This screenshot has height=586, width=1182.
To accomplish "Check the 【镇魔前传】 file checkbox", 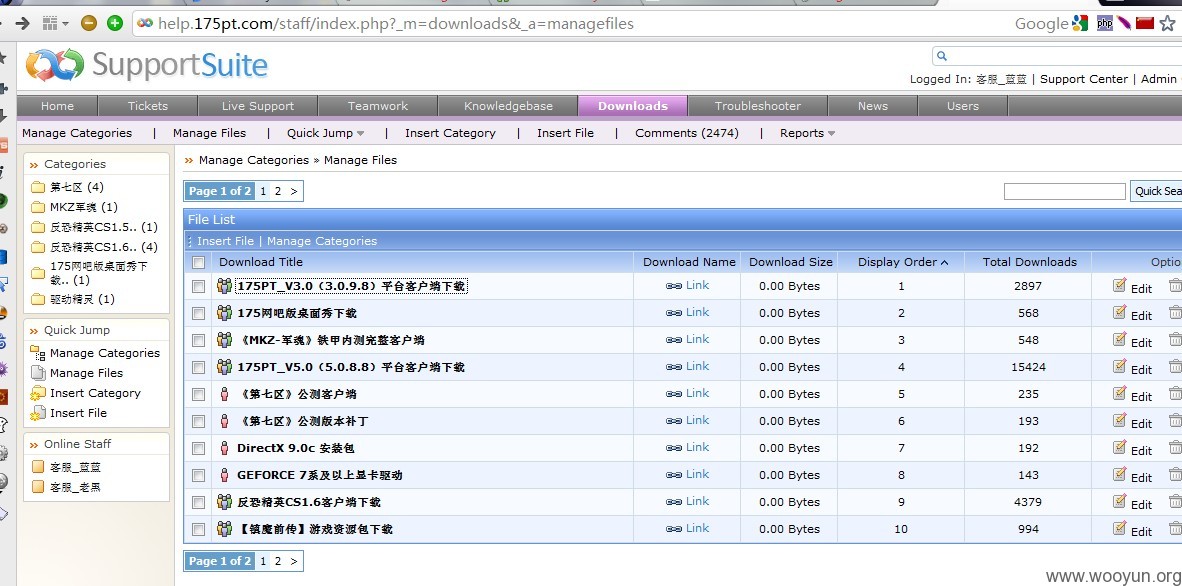I will [198, 529].
